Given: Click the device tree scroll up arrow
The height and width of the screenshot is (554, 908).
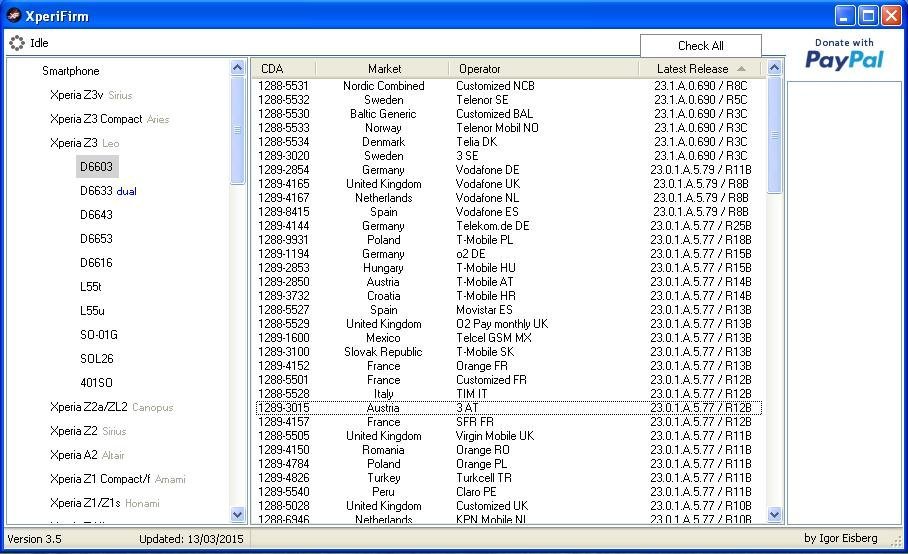Looking at the screenshot, I should [x=237, y=68].
